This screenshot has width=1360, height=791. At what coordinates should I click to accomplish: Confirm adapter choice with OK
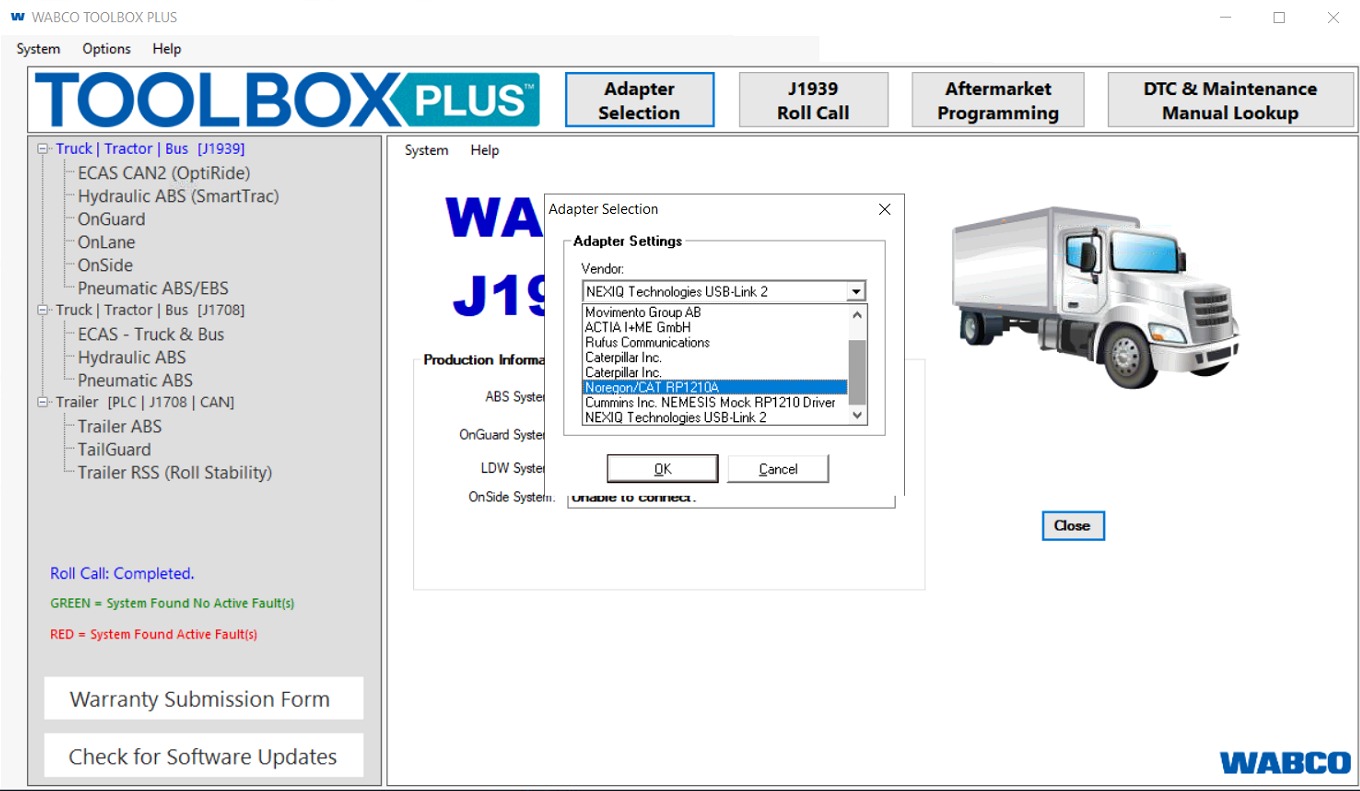tap(662, 468)
